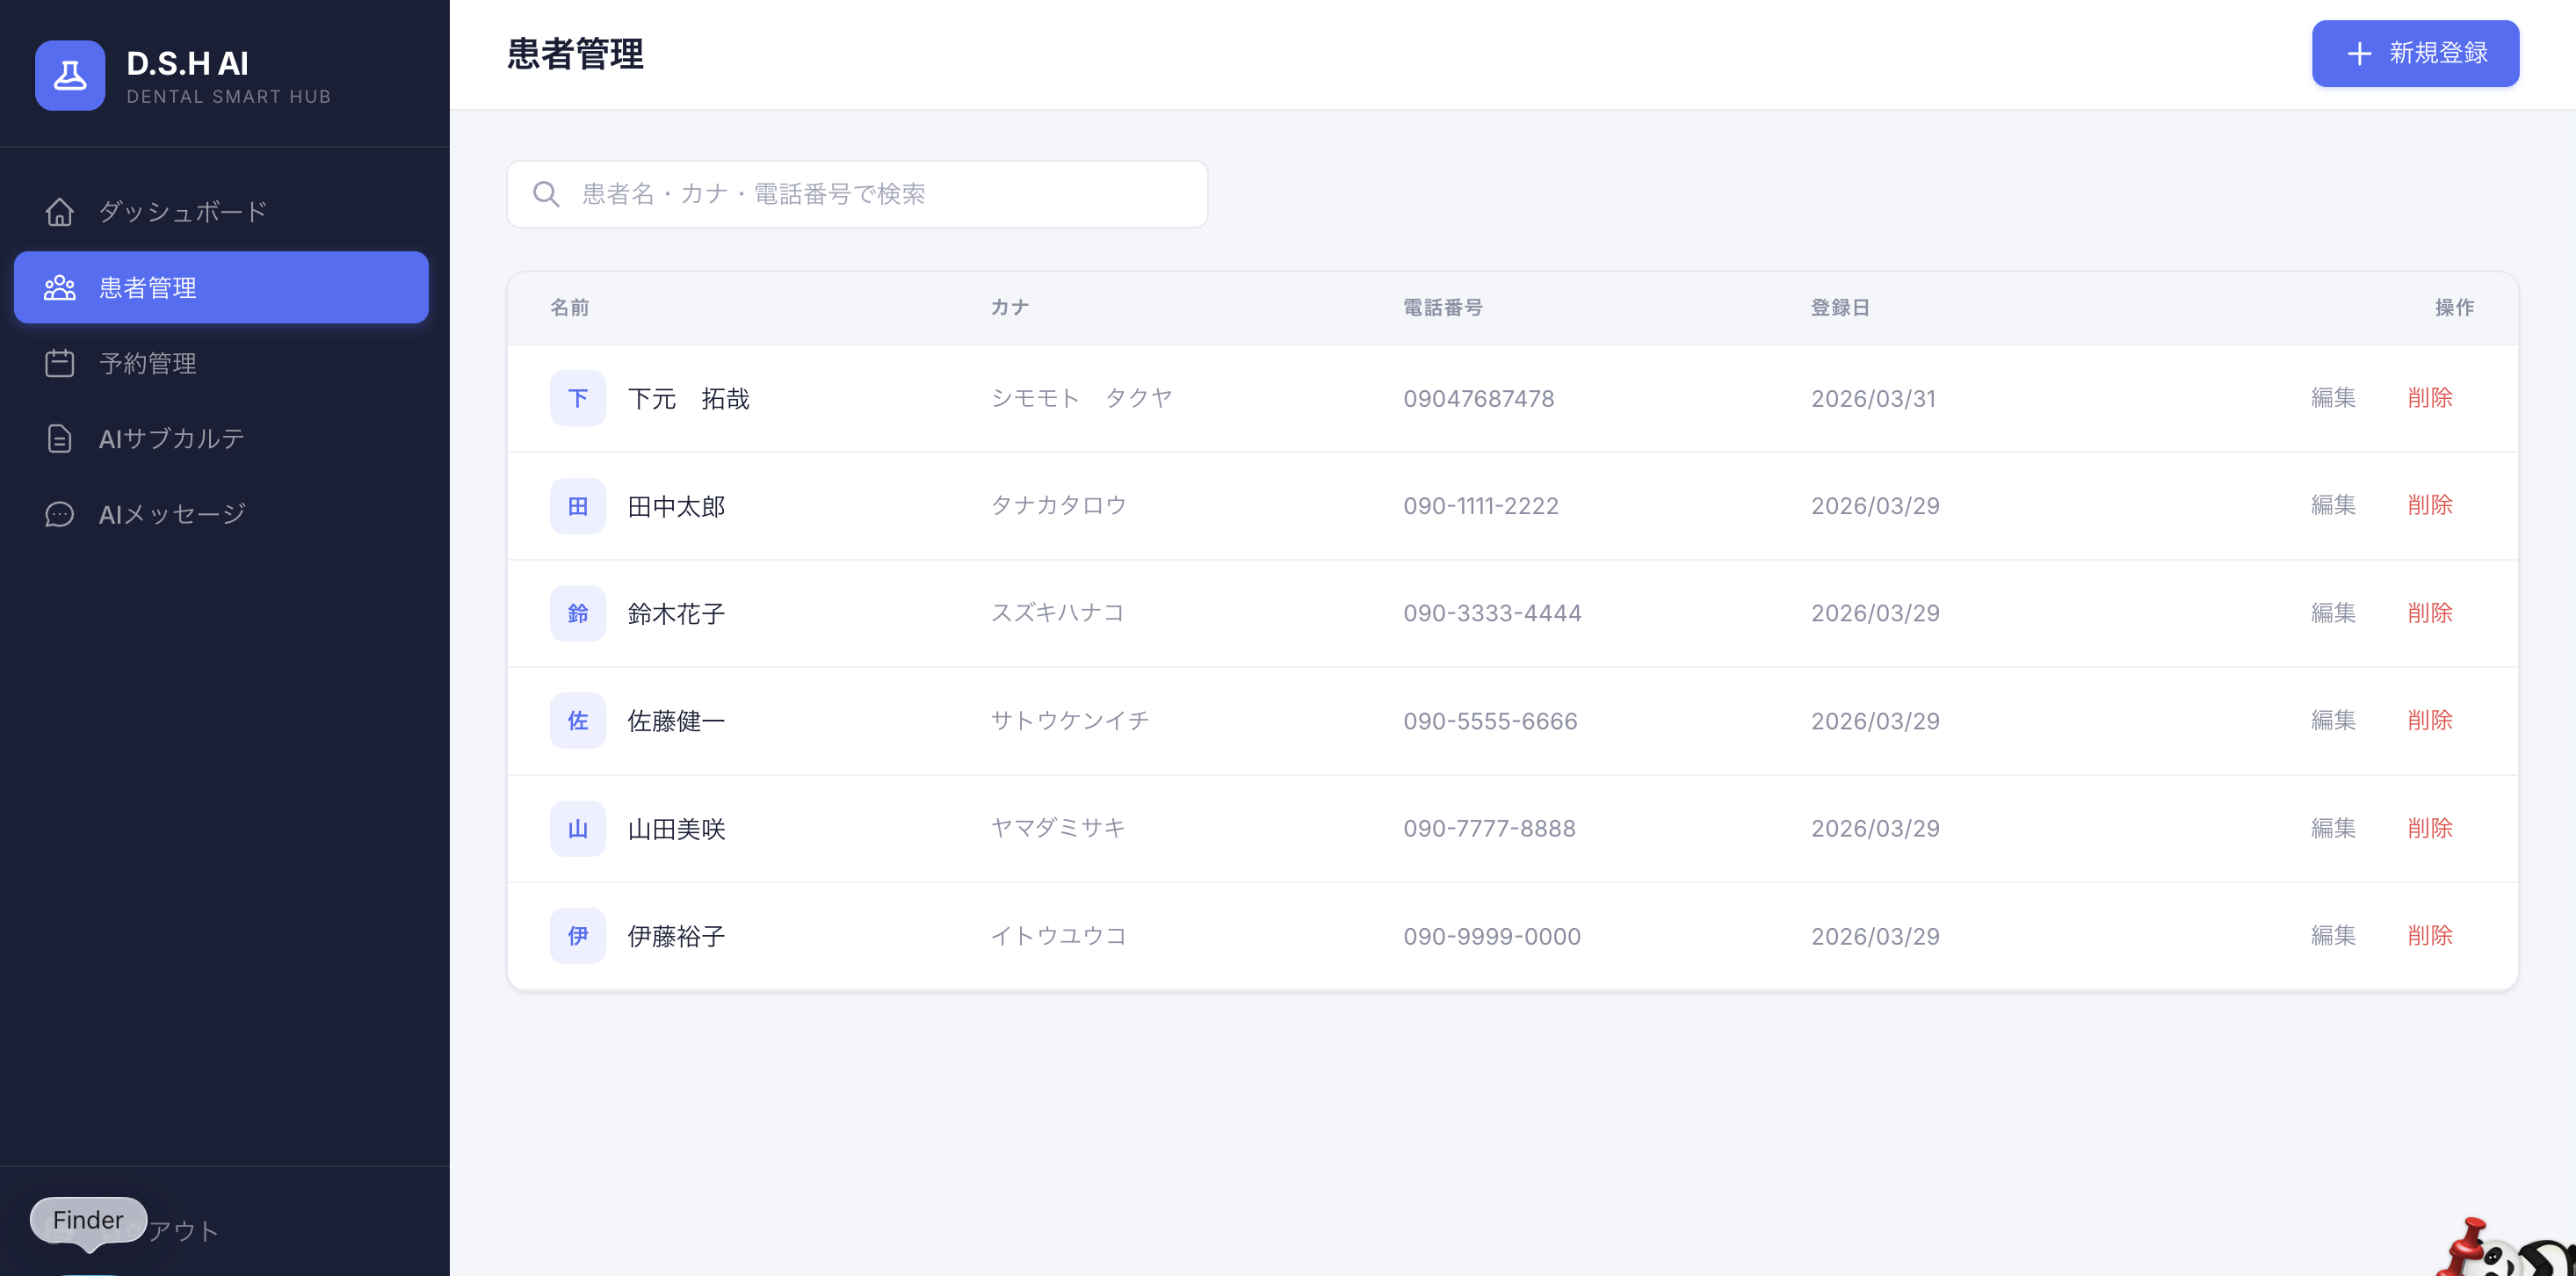
Task: Click the 田 avatar badge
Action: pyautogui.click(x=578, y=506)
